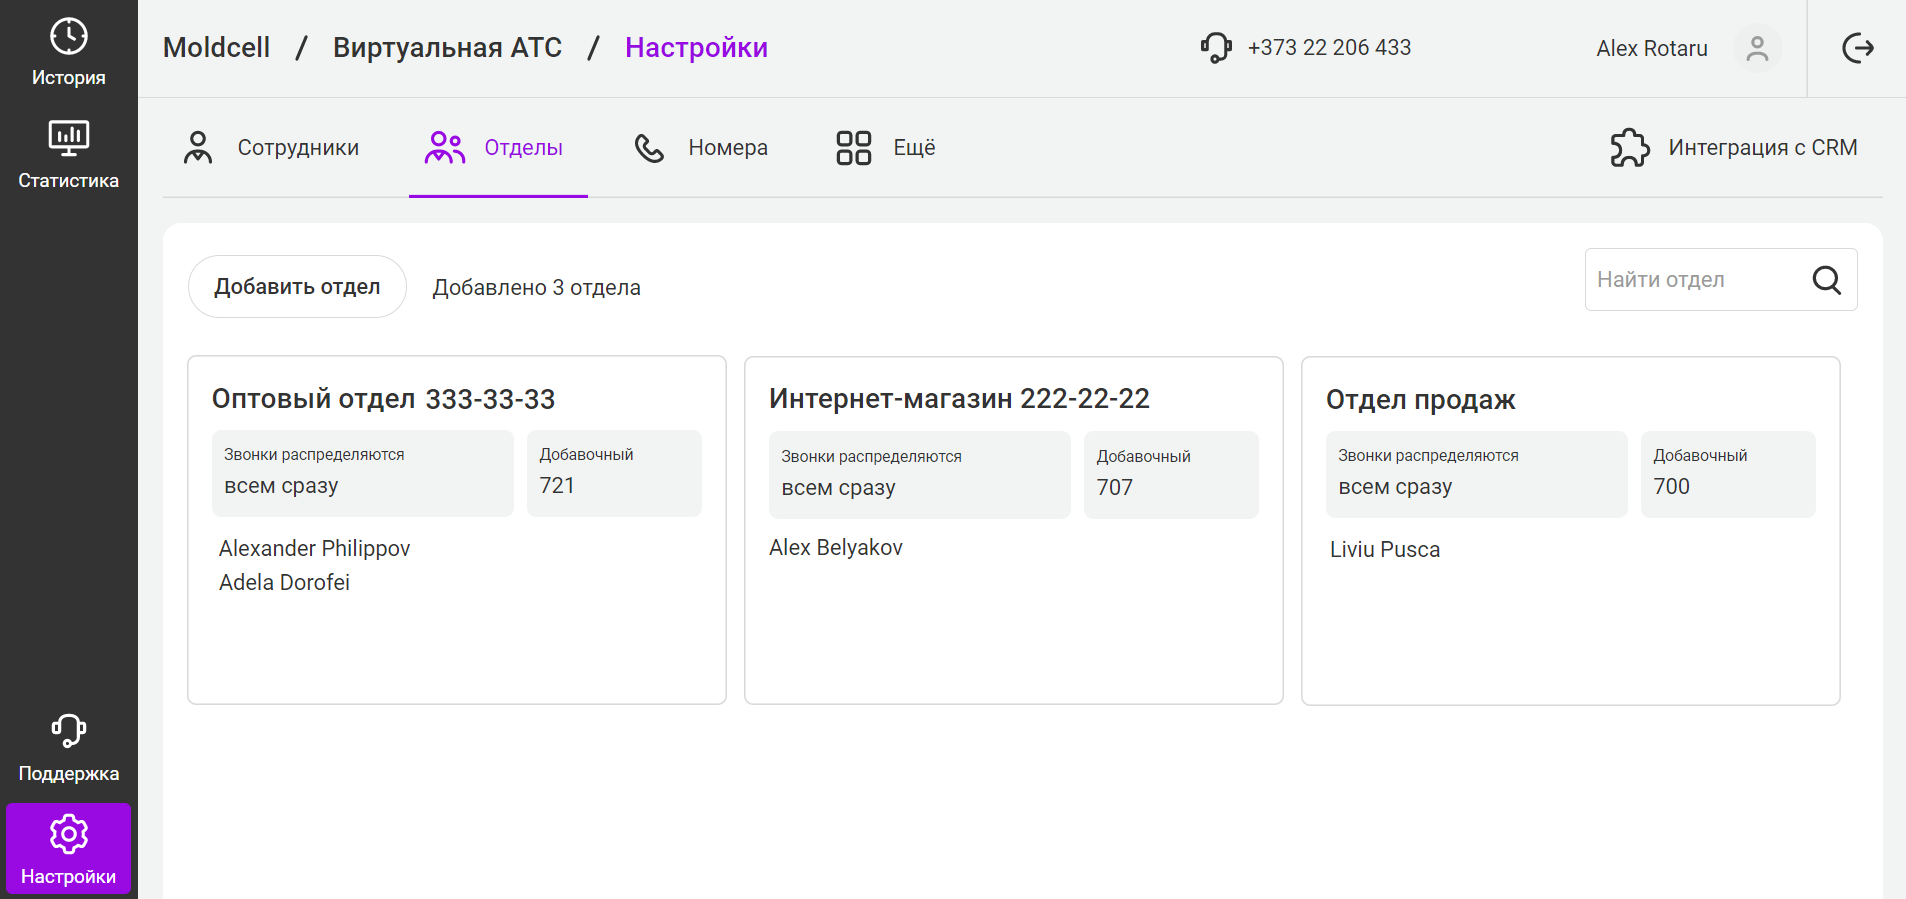Switch to the Сотрудники tab
Image resolution: width=1906 pixels, height=899 pixels.
point(272,148)
